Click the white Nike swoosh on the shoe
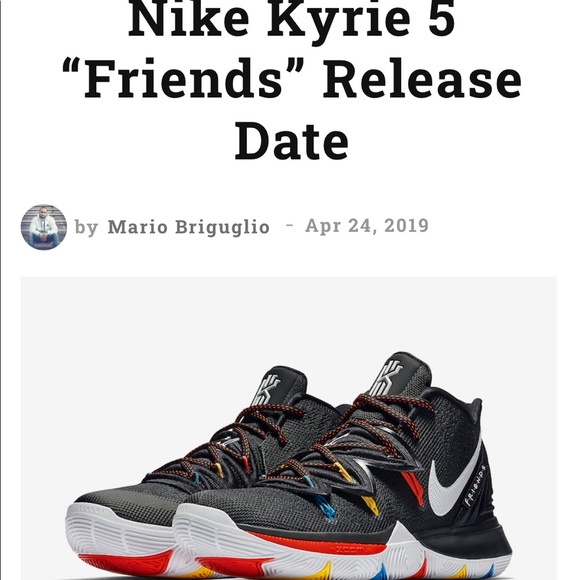This screenshot has width=580, height=580. (x=454, y=481)
